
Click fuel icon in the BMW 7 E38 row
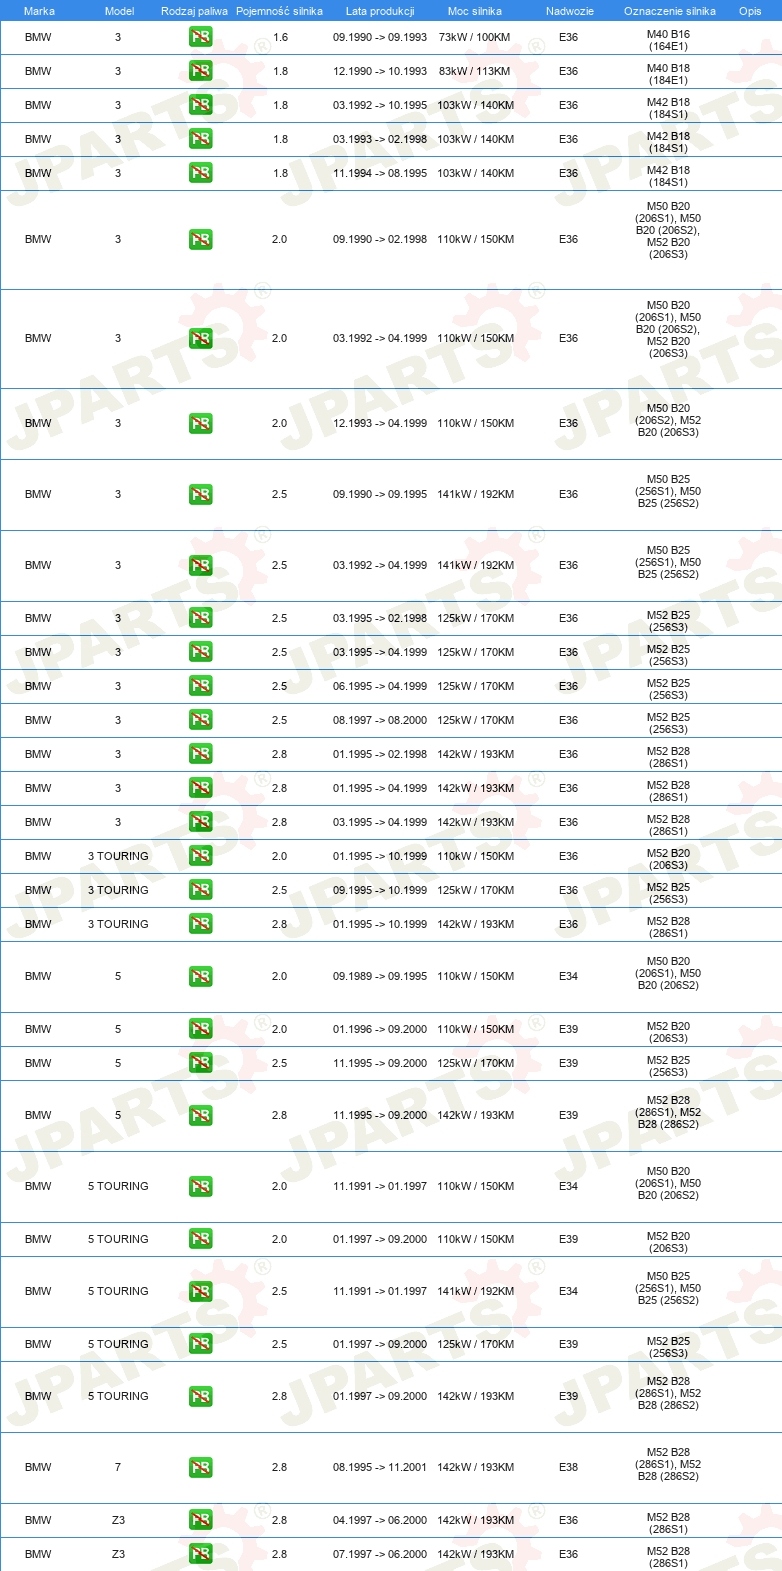pyautogui.click(x=201, y=1468)
